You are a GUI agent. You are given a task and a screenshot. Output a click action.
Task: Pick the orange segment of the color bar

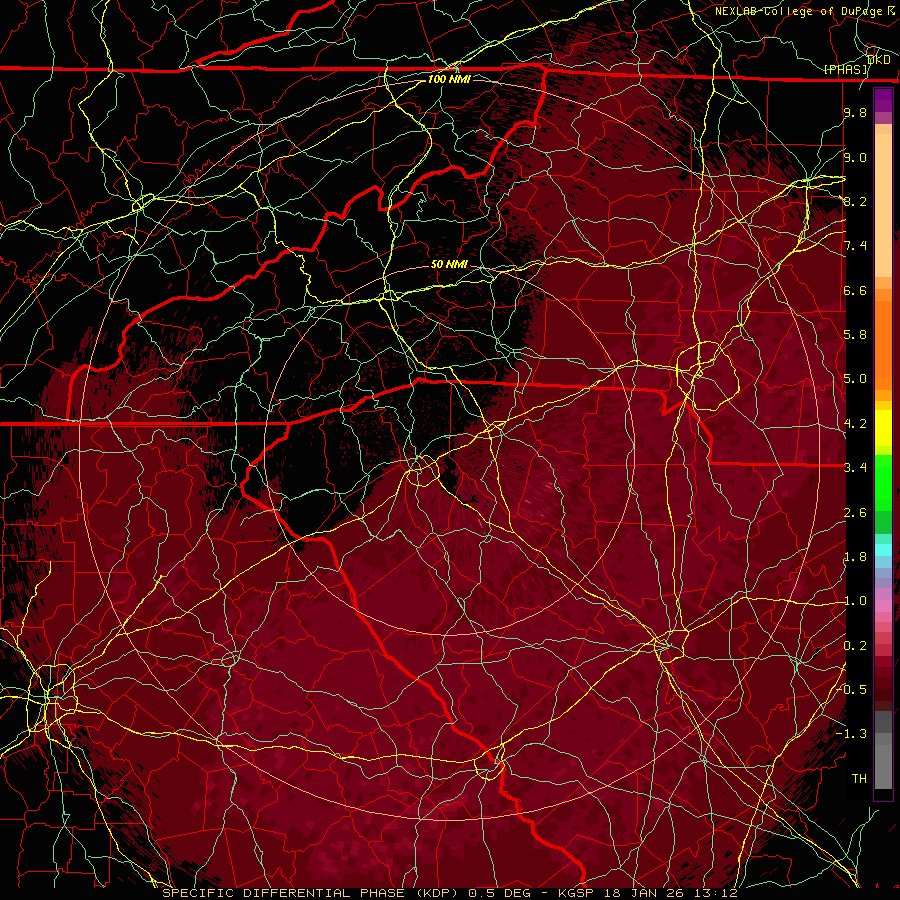click(x=883, y=344)
